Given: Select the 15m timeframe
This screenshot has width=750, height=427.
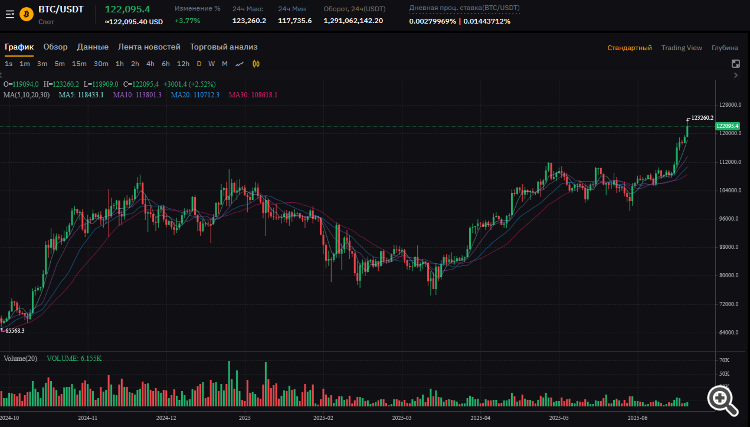Looking at the screenshot, I should coord(79,63).
